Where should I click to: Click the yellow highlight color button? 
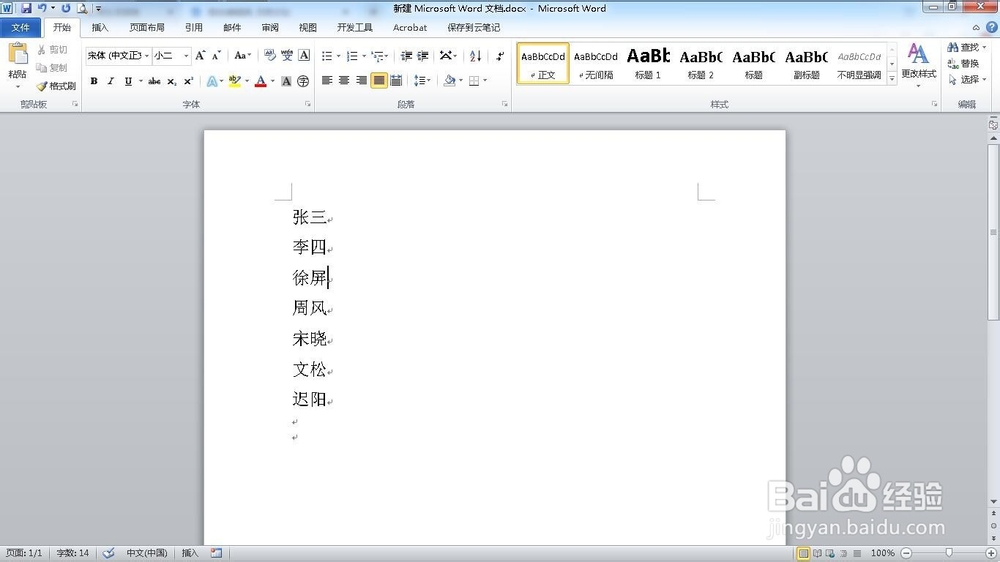click(x=235, y=81)
